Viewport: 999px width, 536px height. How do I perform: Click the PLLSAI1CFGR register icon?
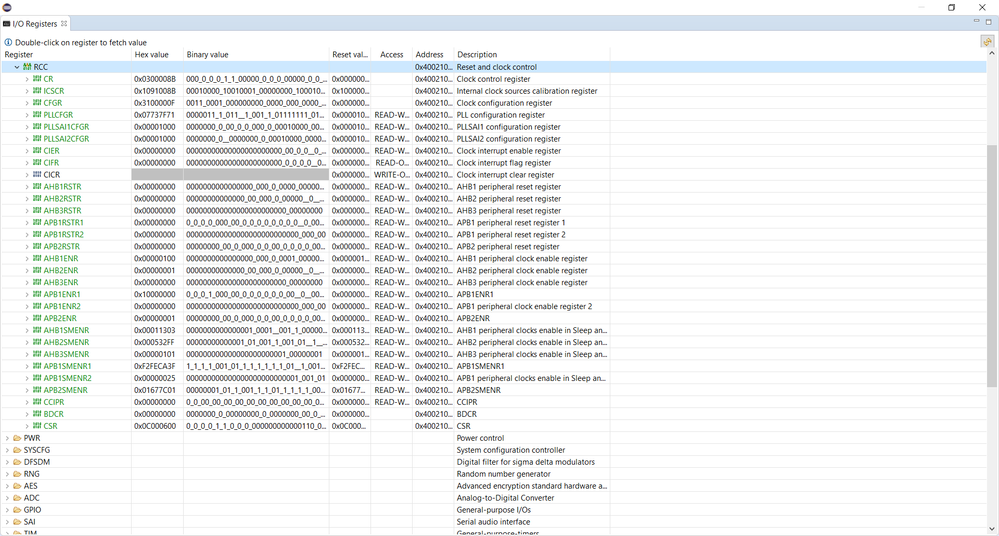click(x=37, y=127)
